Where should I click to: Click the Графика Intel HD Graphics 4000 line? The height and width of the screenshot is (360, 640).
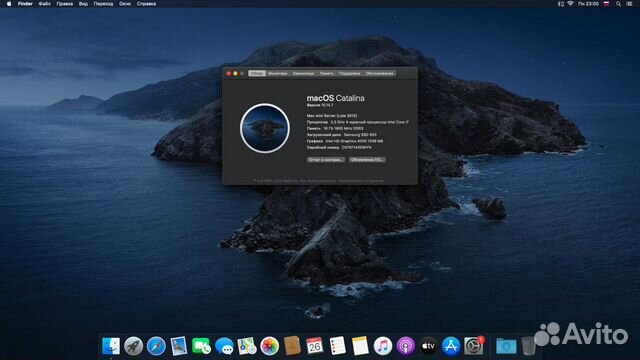pyautogui.click(x=345, y=141)
